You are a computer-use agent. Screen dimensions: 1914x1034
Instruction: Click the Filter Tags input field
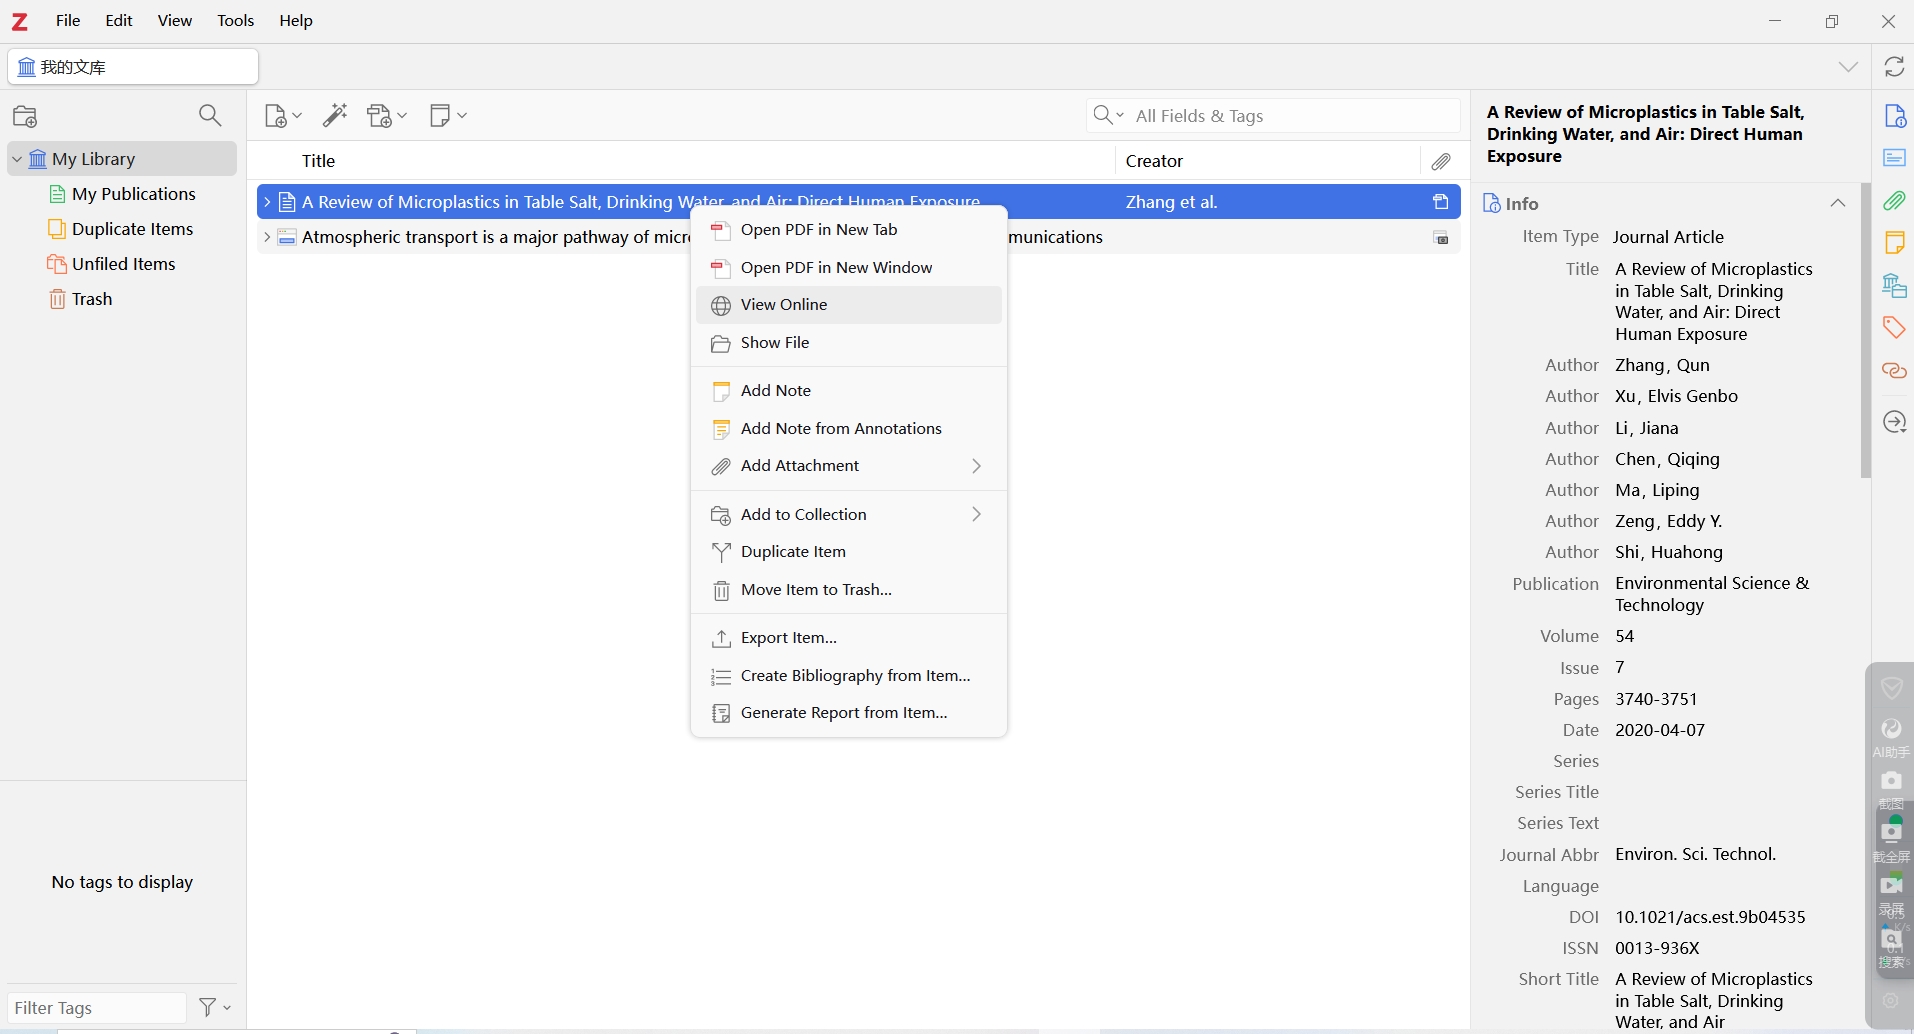tap(97, 1008)
